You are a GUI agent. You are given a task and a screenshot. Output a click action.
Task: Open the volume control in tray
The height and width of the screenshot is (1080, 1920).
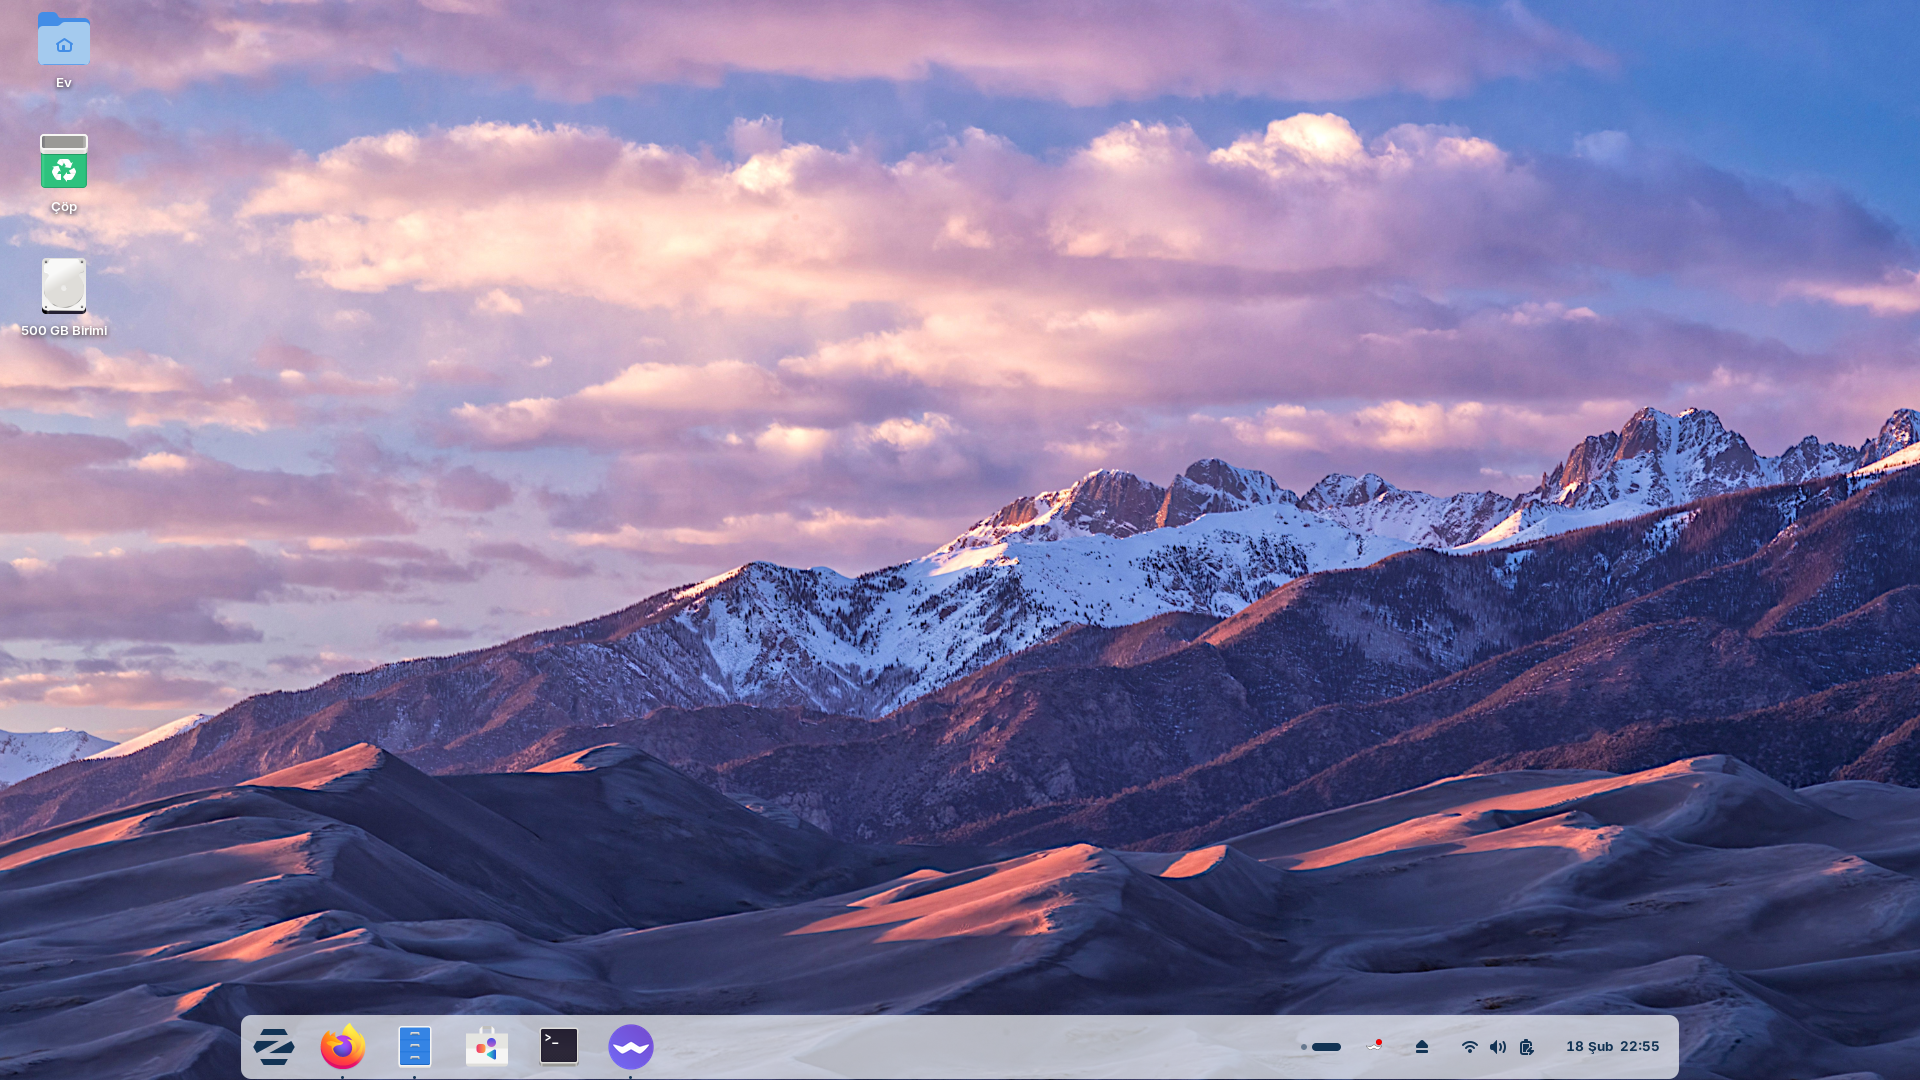(1497, 1047)
